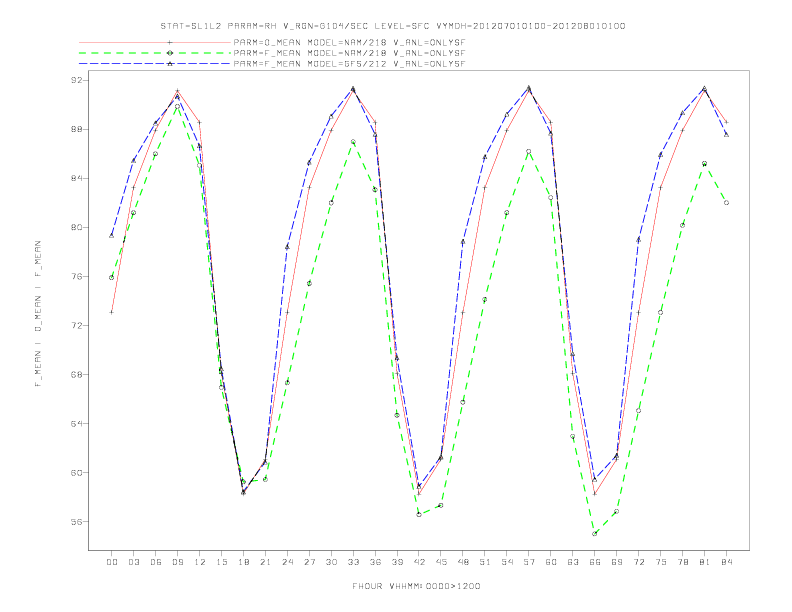Click x-axis tick label 12

(x=200, y=562)
